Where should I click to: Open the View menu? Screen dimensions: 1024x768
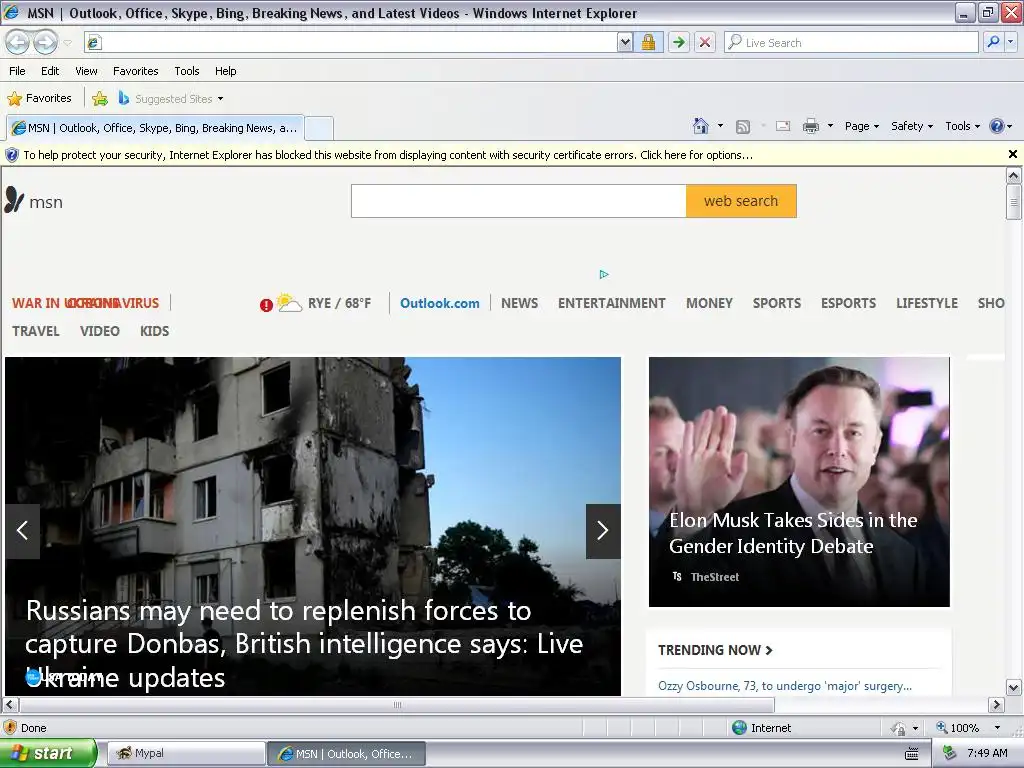click(86, 71)
